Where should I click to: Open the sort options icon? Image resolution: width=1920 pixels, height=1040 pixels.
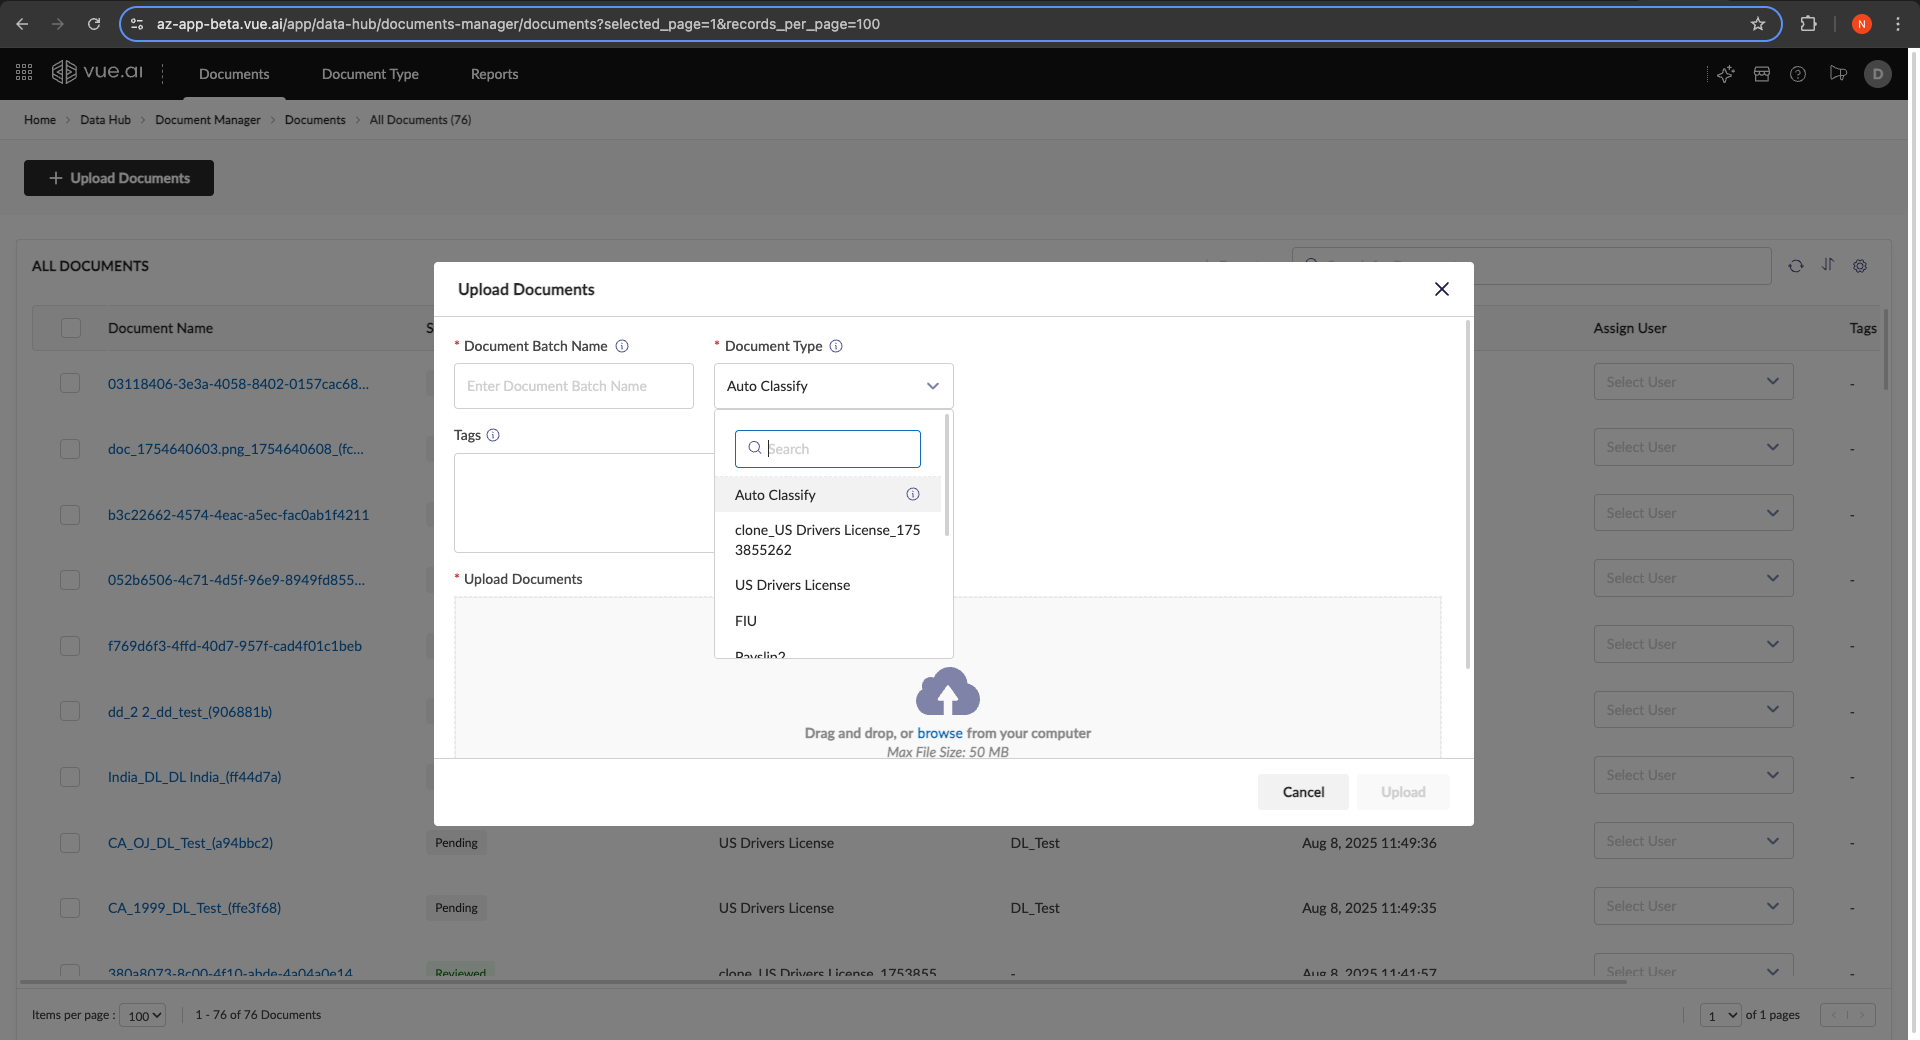click(1828, 266)
